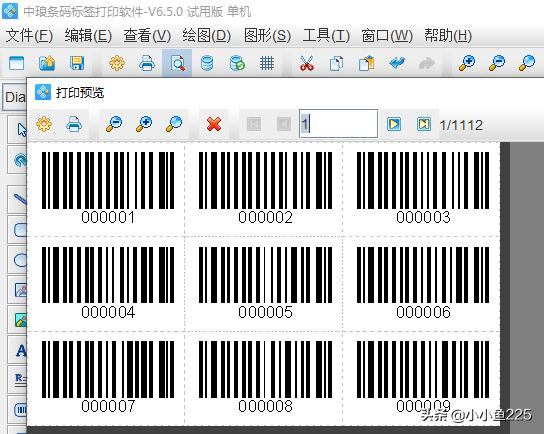
Task: Close preview with the red X icon
Action: pos(214,124)
